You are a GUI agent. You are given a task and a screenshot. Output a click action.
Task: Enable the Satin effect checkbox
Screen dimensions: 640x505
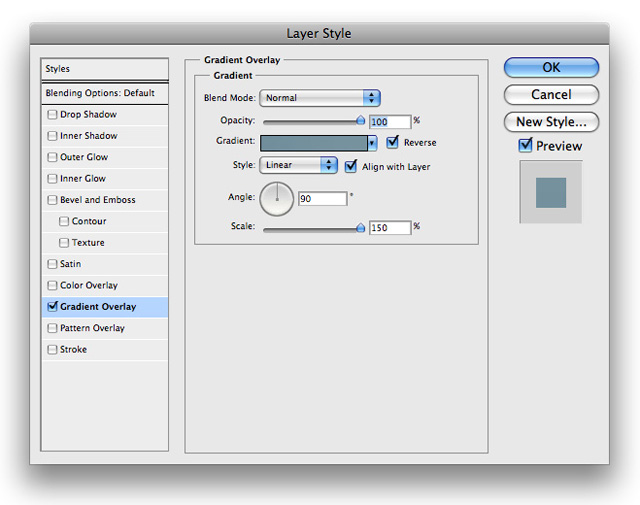[x=52, y=264]
